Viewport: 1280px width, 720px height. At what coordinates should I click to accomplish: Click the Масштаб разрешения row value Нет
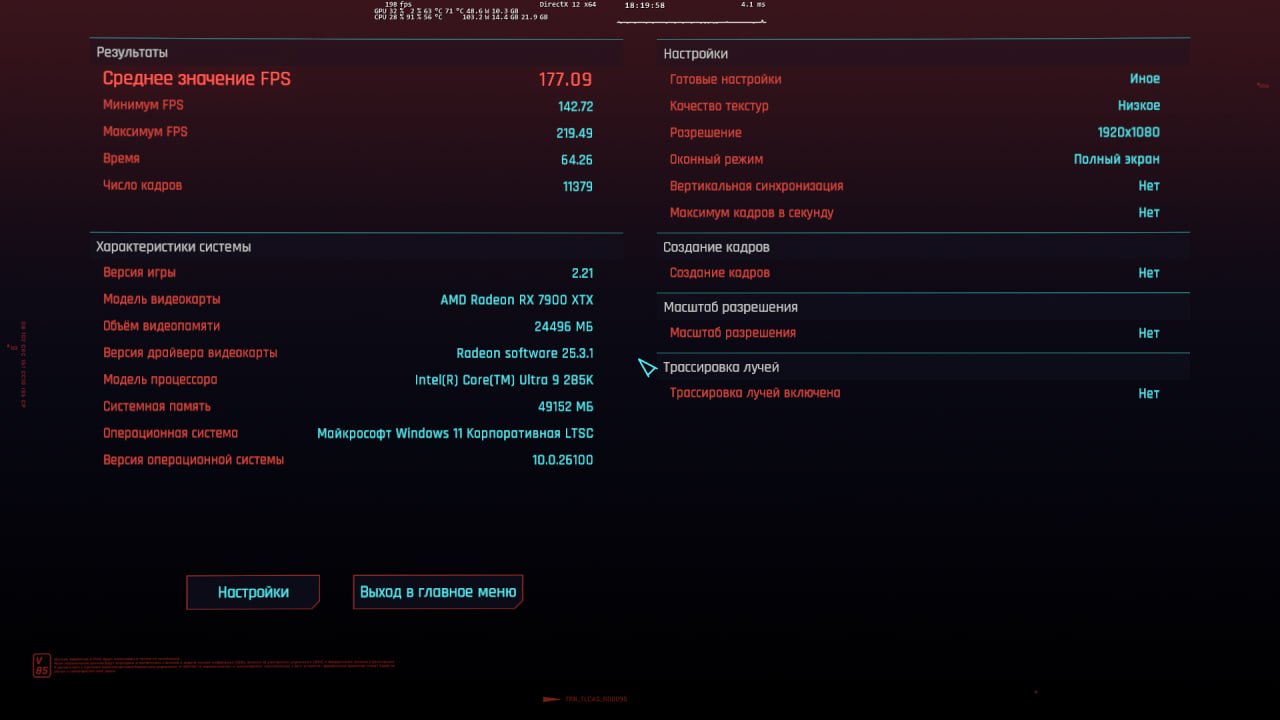[x=1149, y=333]
